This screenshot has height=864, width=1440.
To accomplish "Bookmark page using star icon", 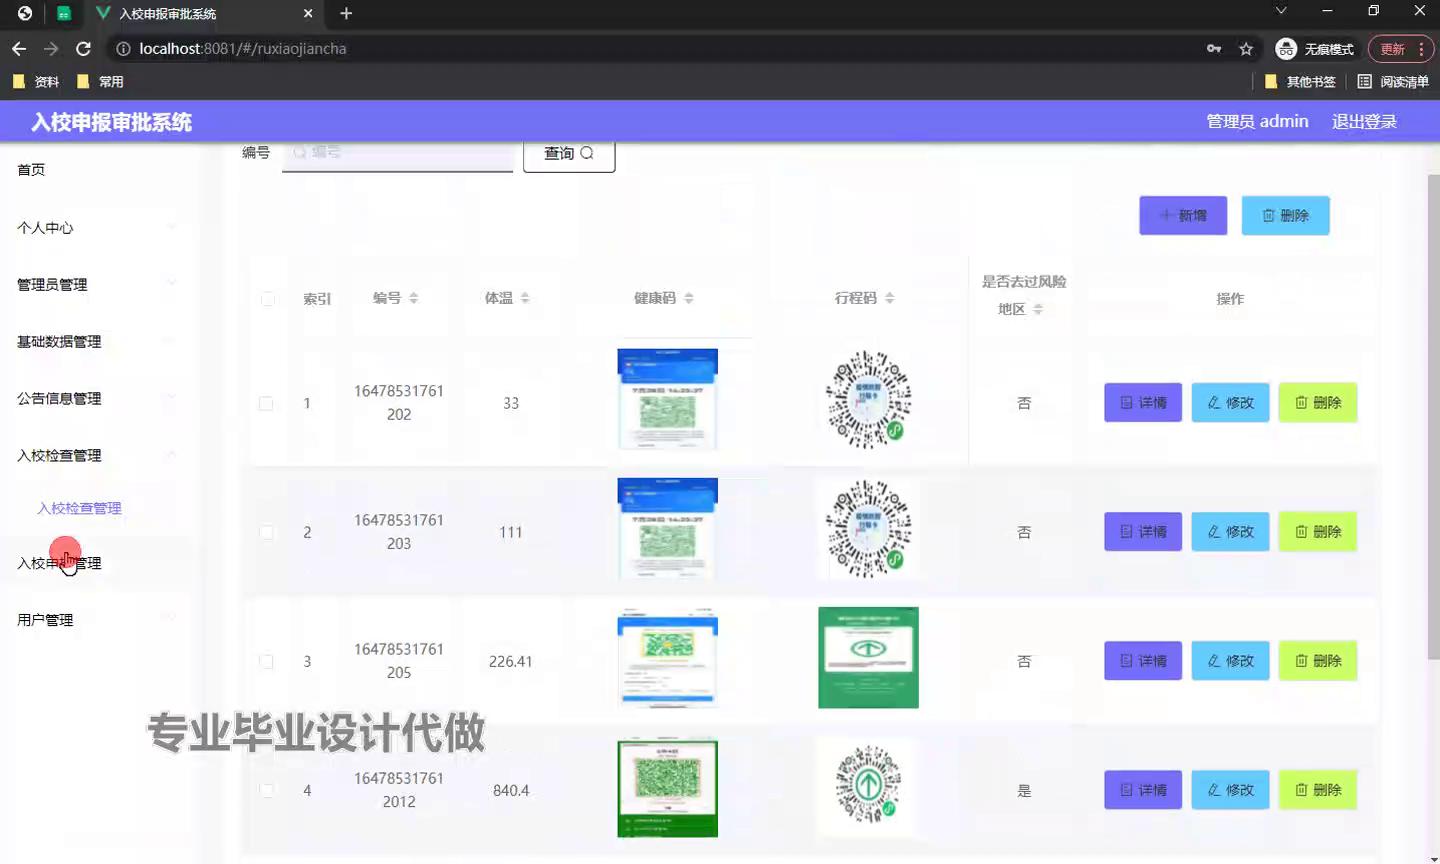I will pyautogui.click(x=1246, y=49).
